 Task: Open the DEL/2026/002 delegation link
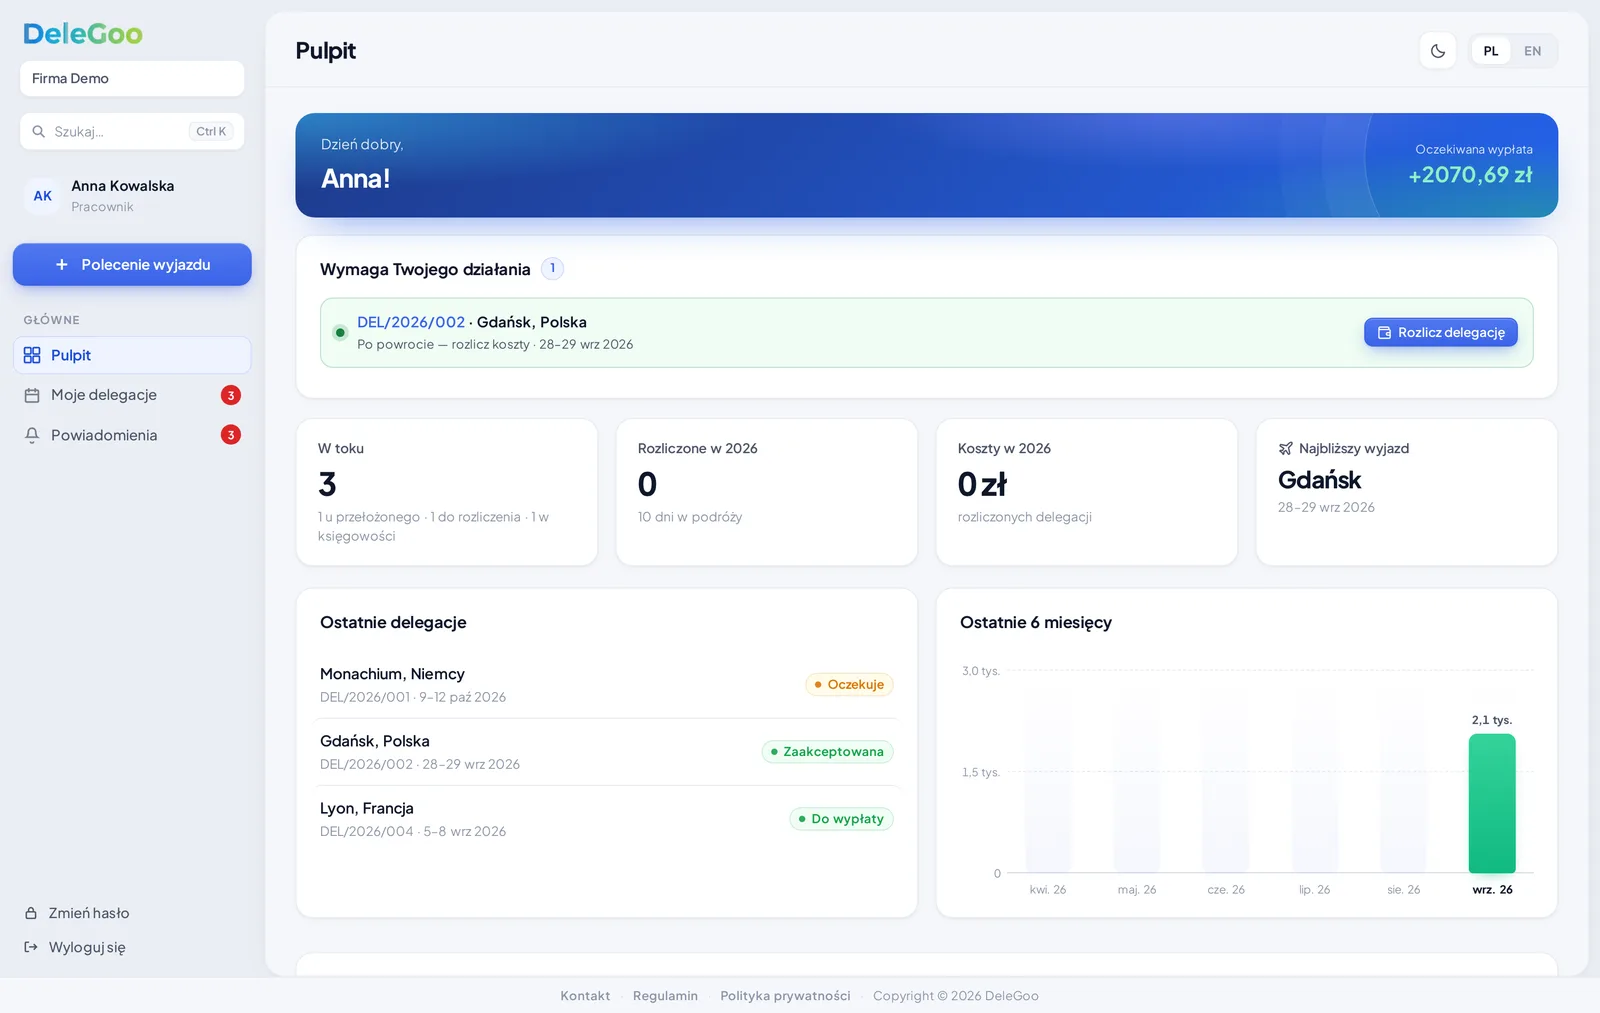click(411, 322)
